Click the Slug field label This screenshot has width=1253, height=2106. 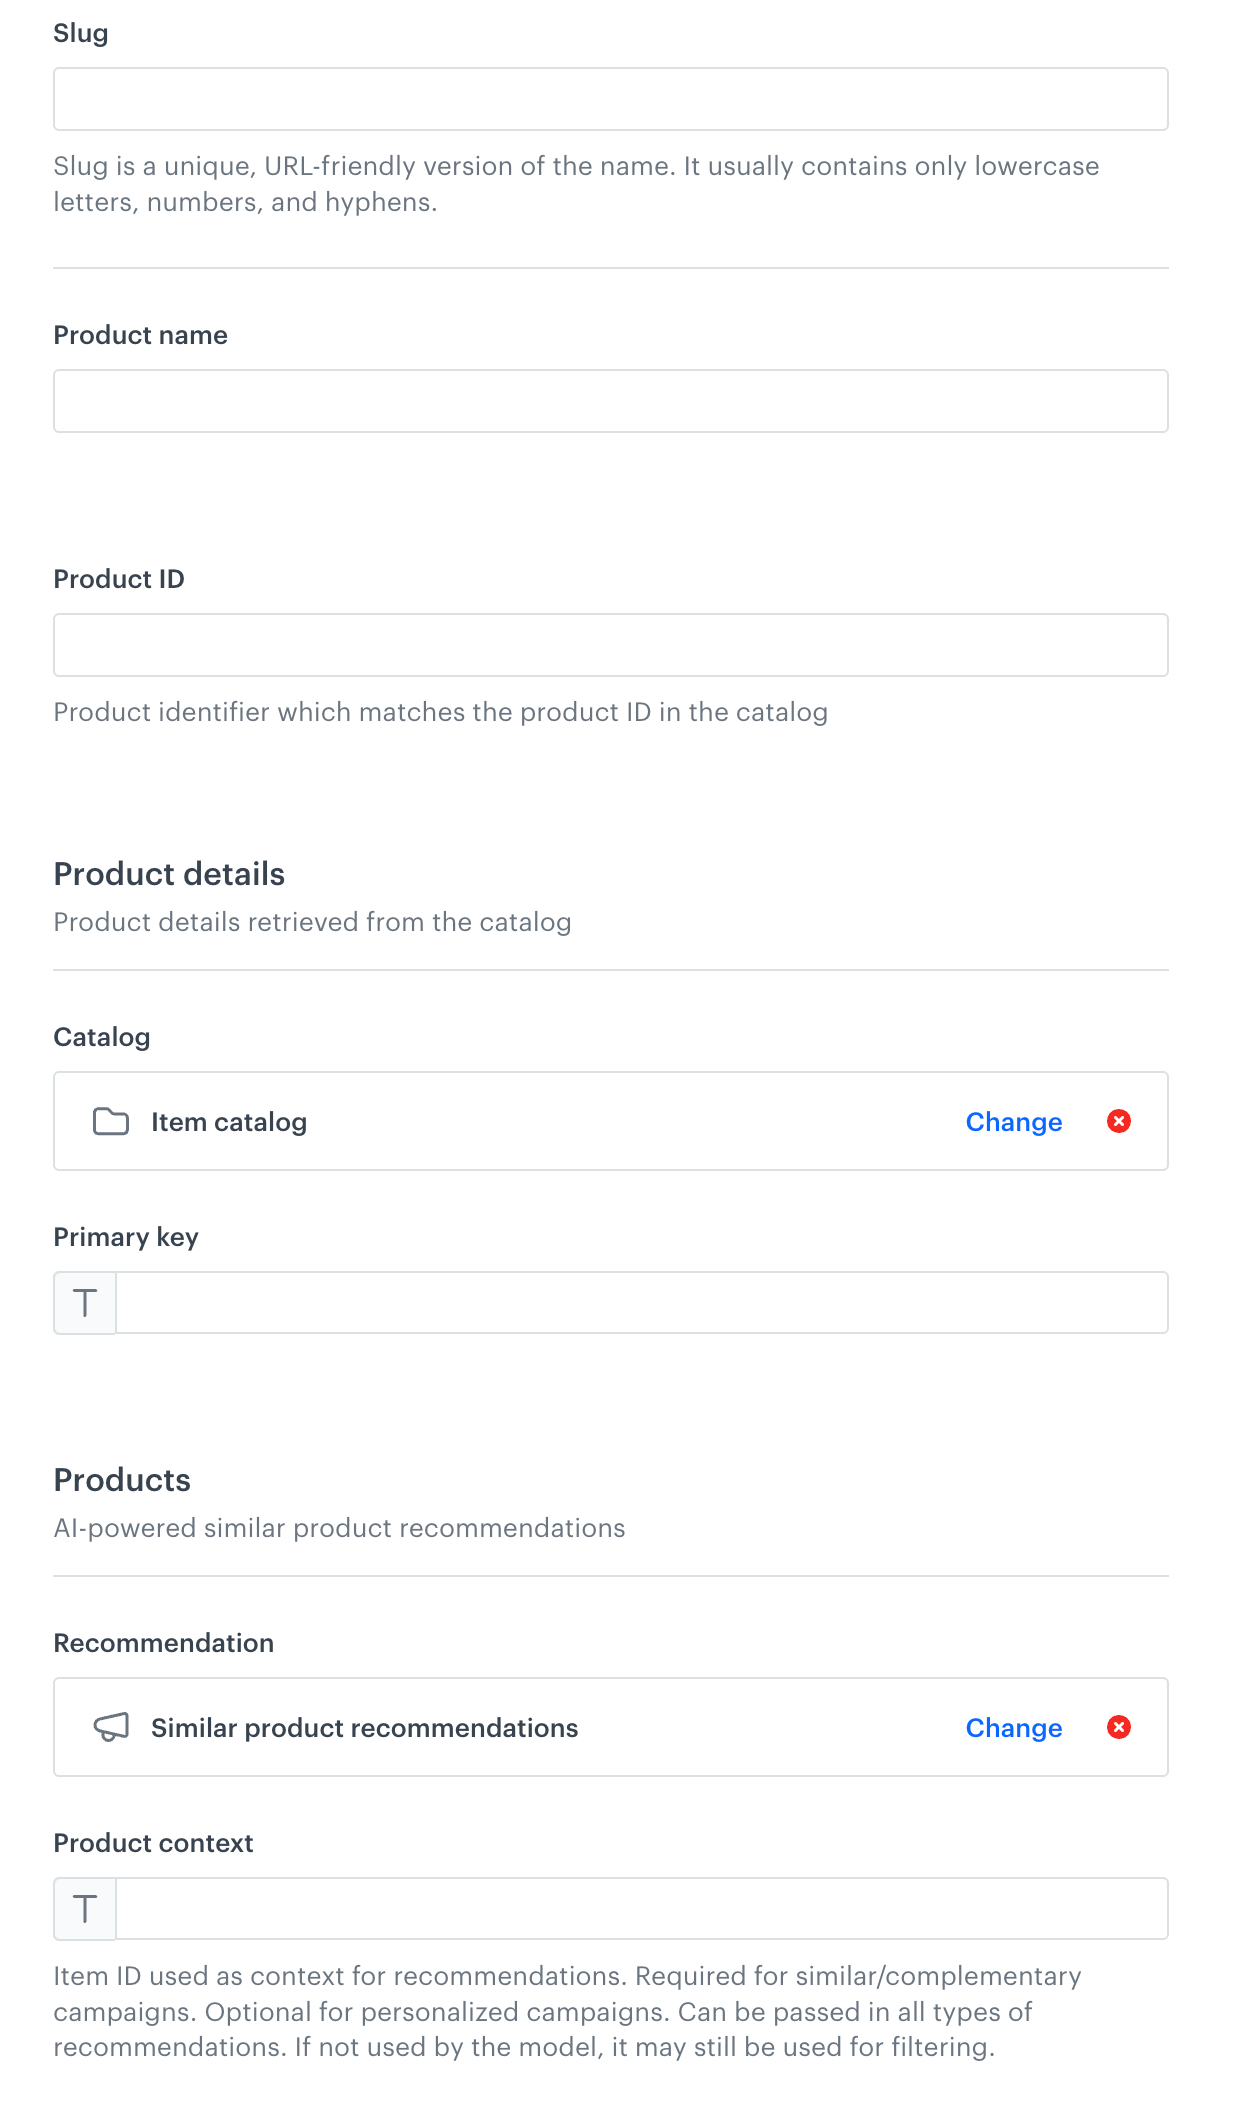point(81,33)
